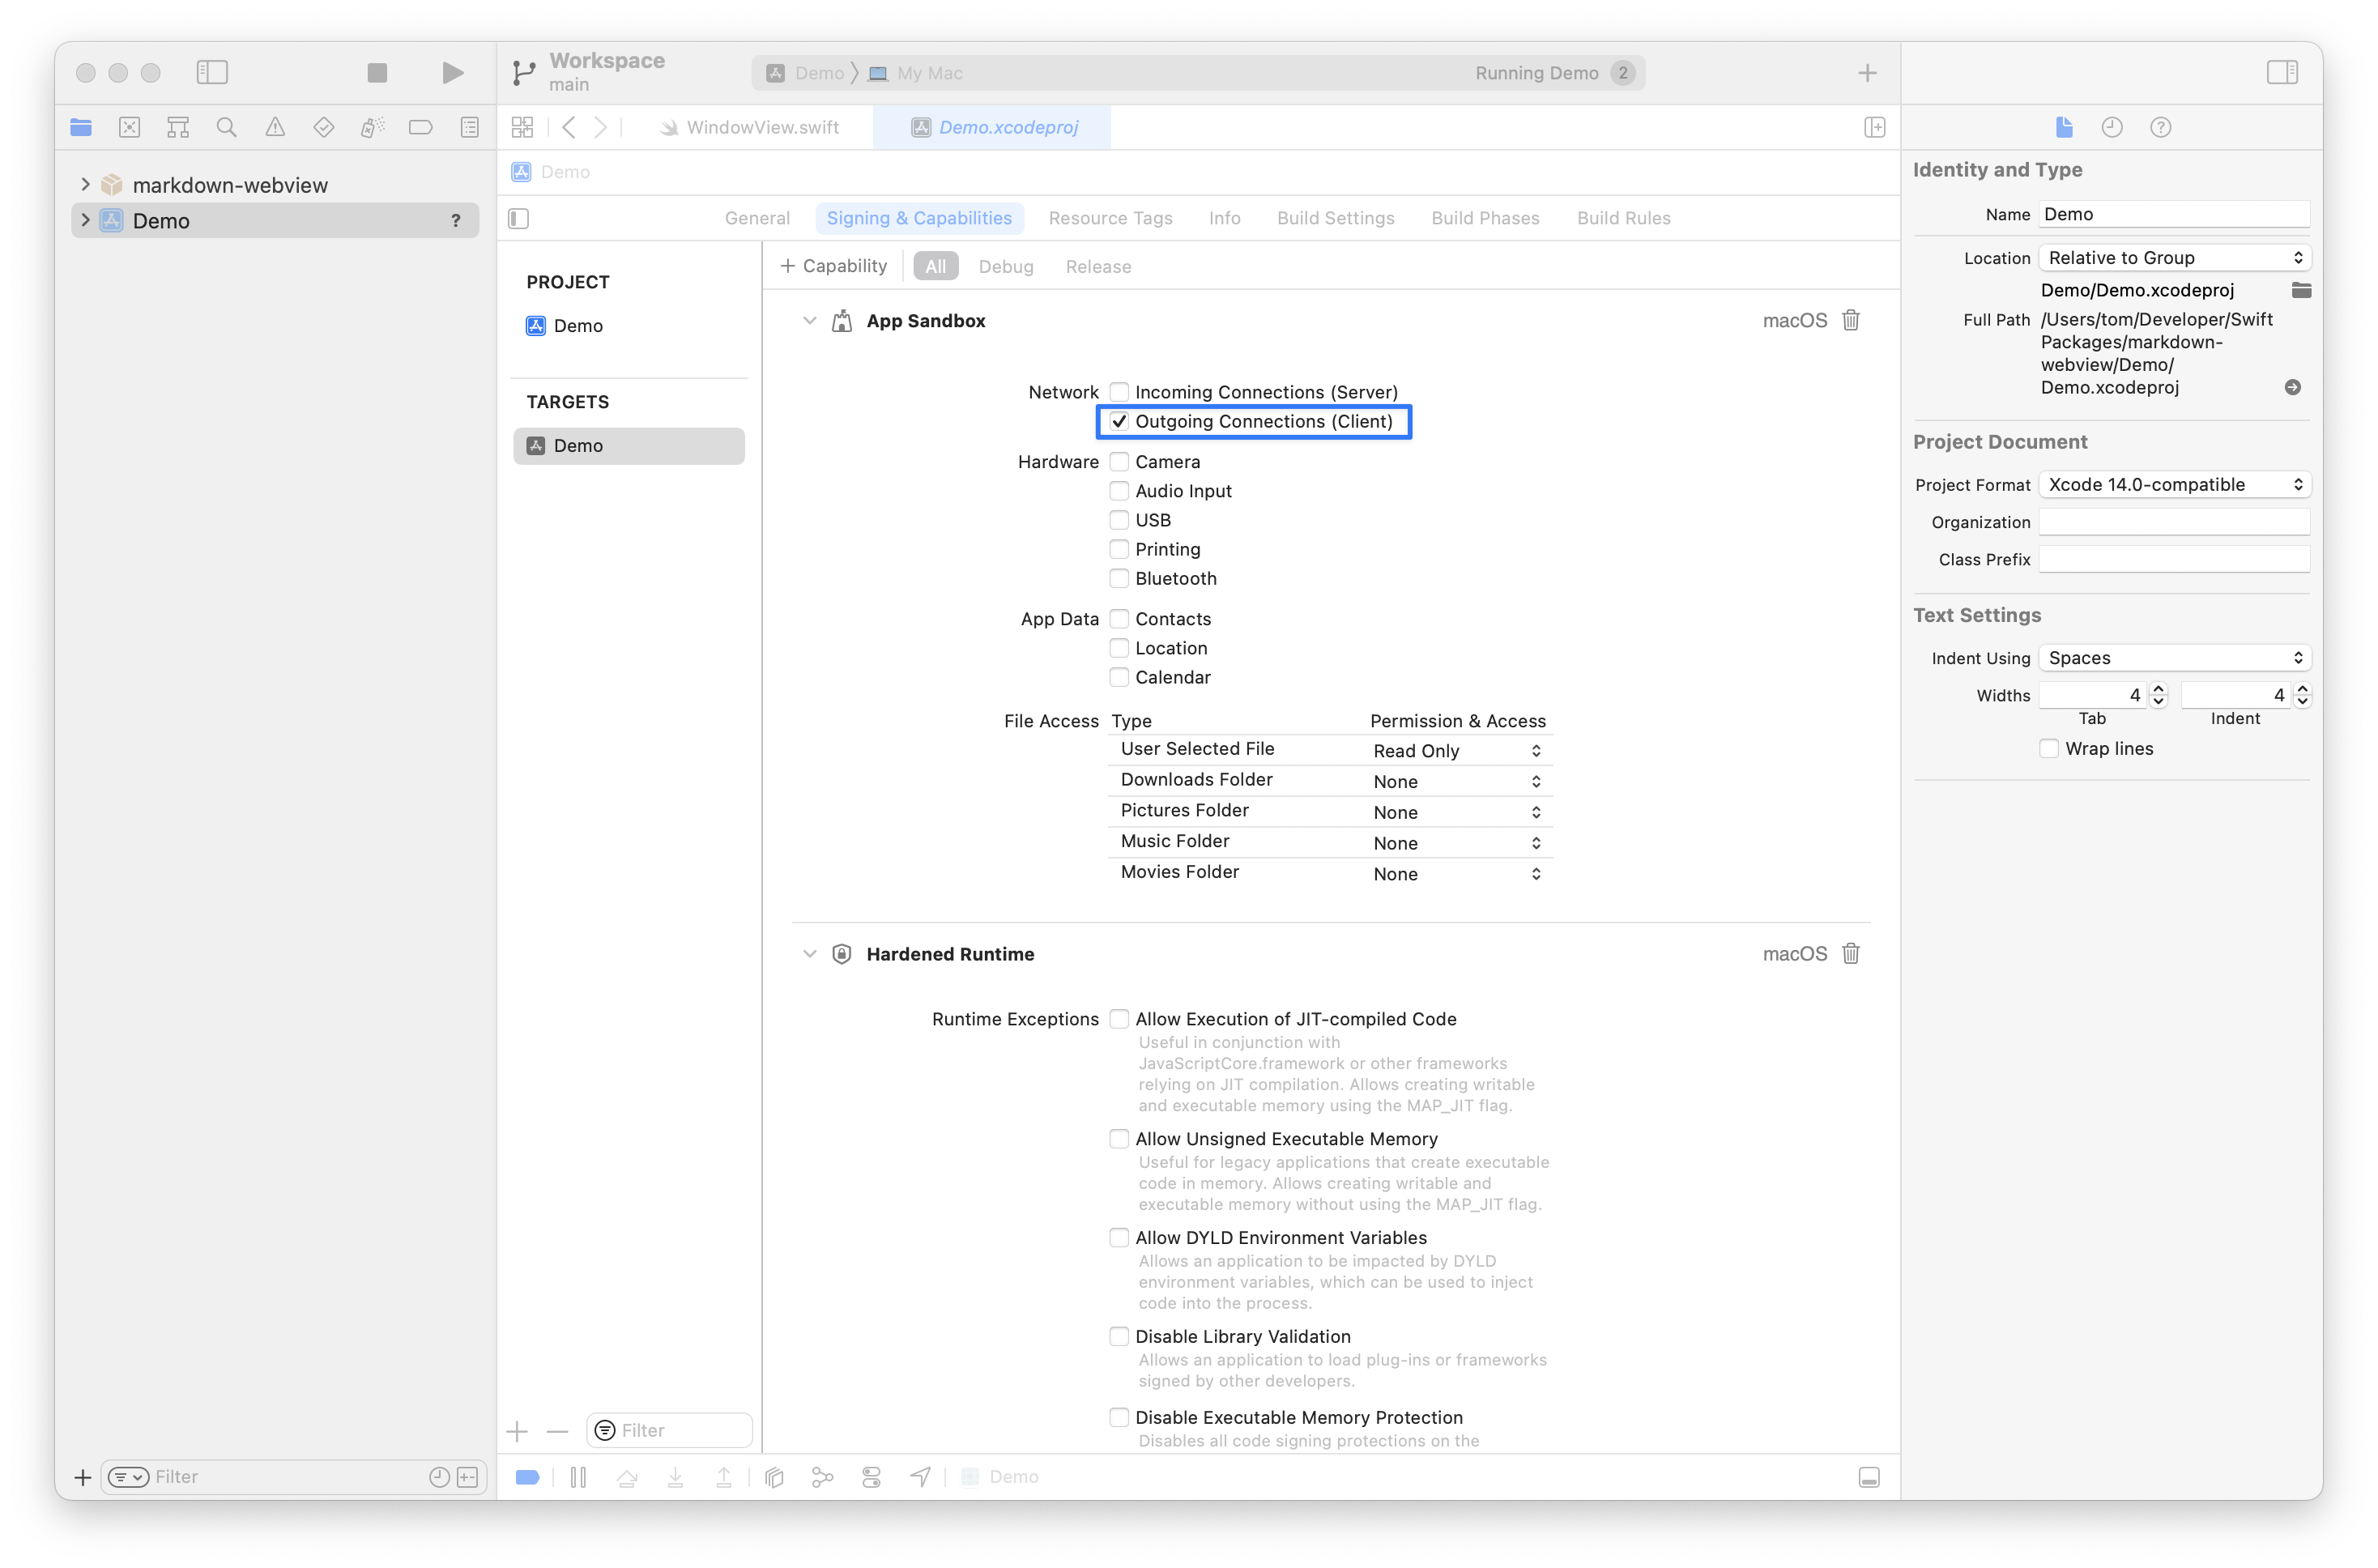Open the Find navigator magnifier icon
The width and height of the screenshot is (2378, 1568).
[x=226, y=127]
